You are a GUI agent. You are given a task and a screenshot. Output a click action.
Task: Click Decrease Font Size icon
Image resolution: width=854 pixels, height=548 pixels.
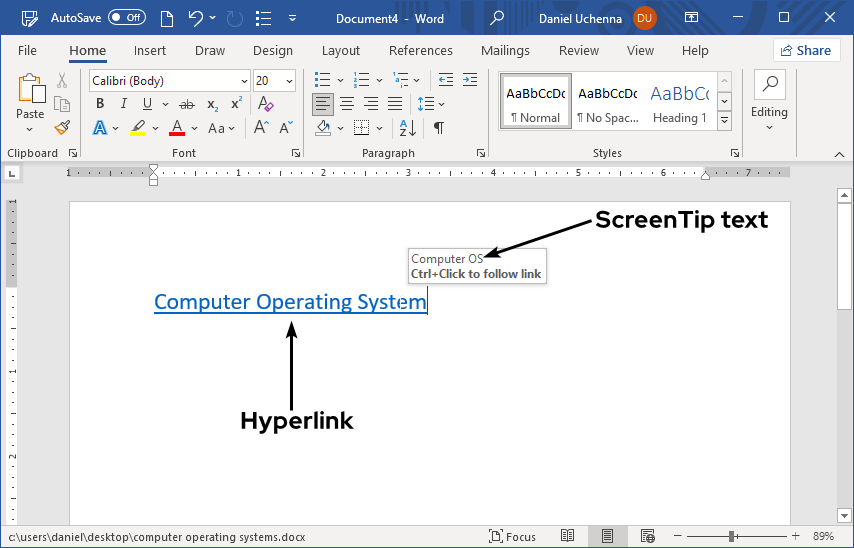(286, 127)
